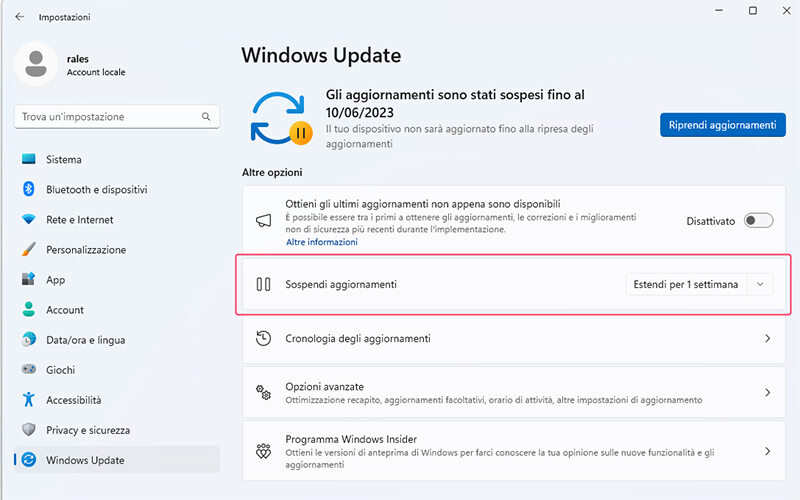Click the rales user avatar
Viewport: 800px width, 500px height.
(x=36, y=64)
